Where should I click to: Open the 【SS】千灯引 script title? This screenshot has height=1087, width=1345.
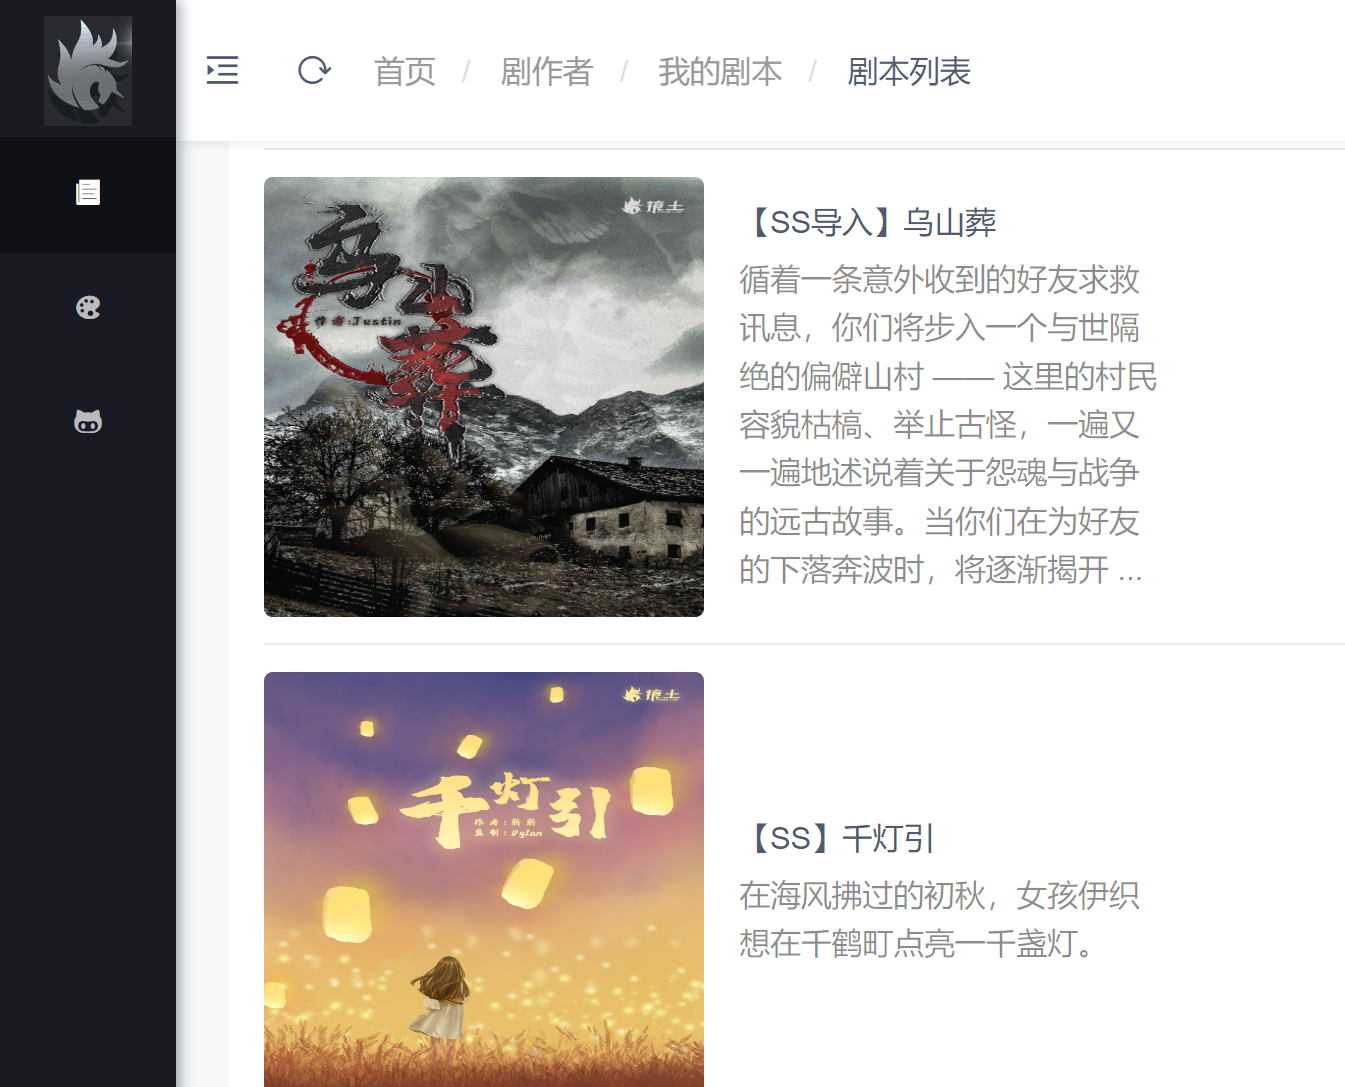837,838
